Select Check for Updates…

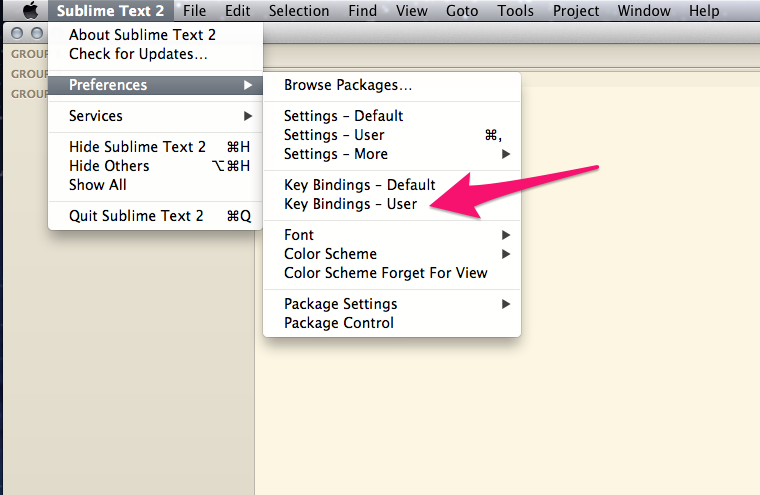(x=138, y=54)
